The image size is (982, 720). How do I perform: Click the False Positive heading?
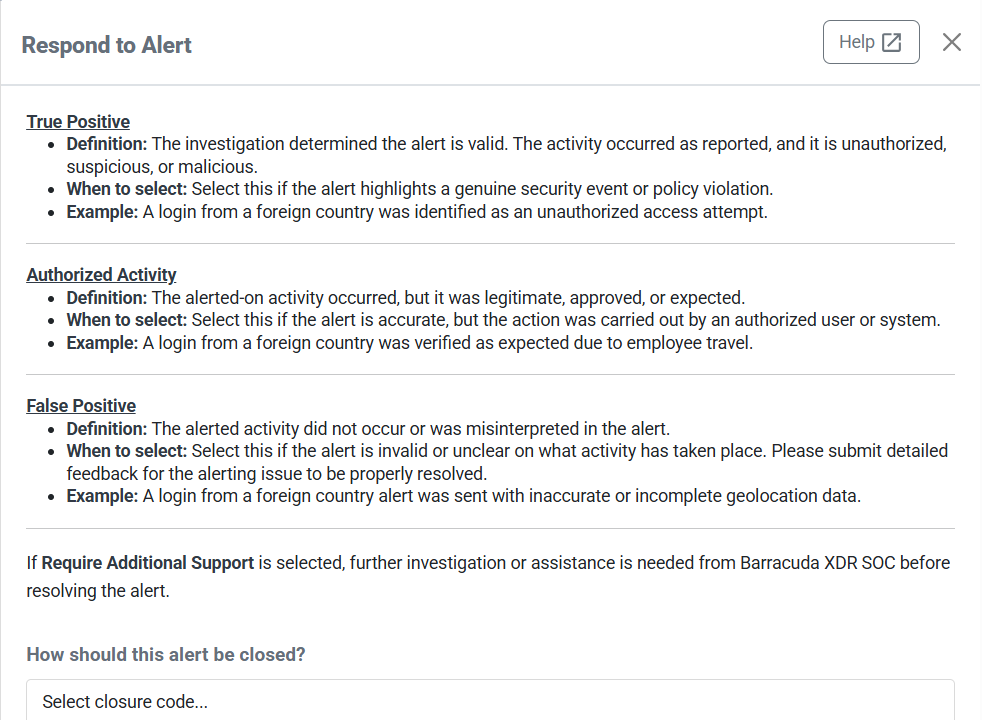click(81, 406)
